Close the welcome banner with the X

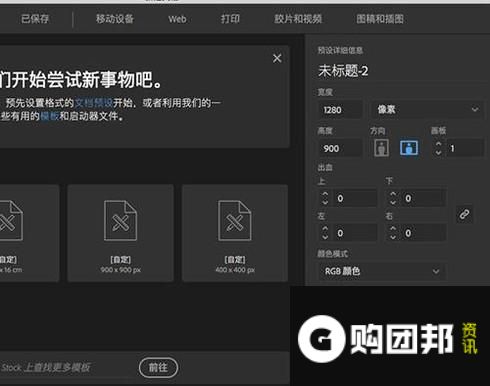pos(277,58)
